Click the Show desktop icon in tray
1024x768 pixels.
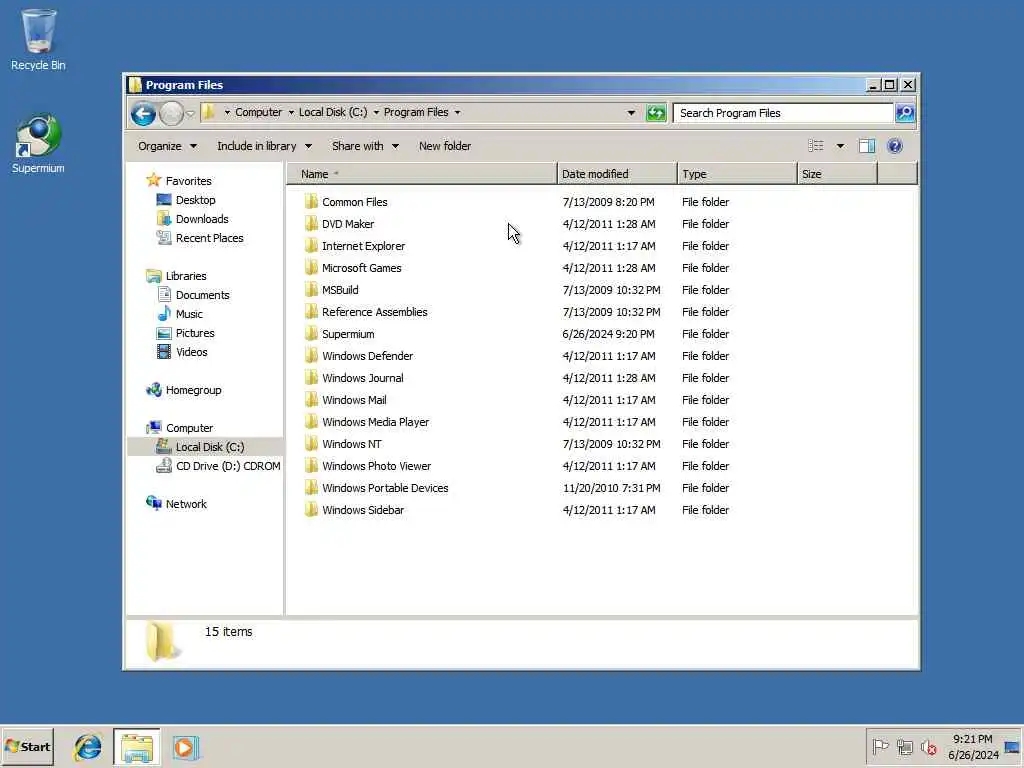[x=1012, y=746]
